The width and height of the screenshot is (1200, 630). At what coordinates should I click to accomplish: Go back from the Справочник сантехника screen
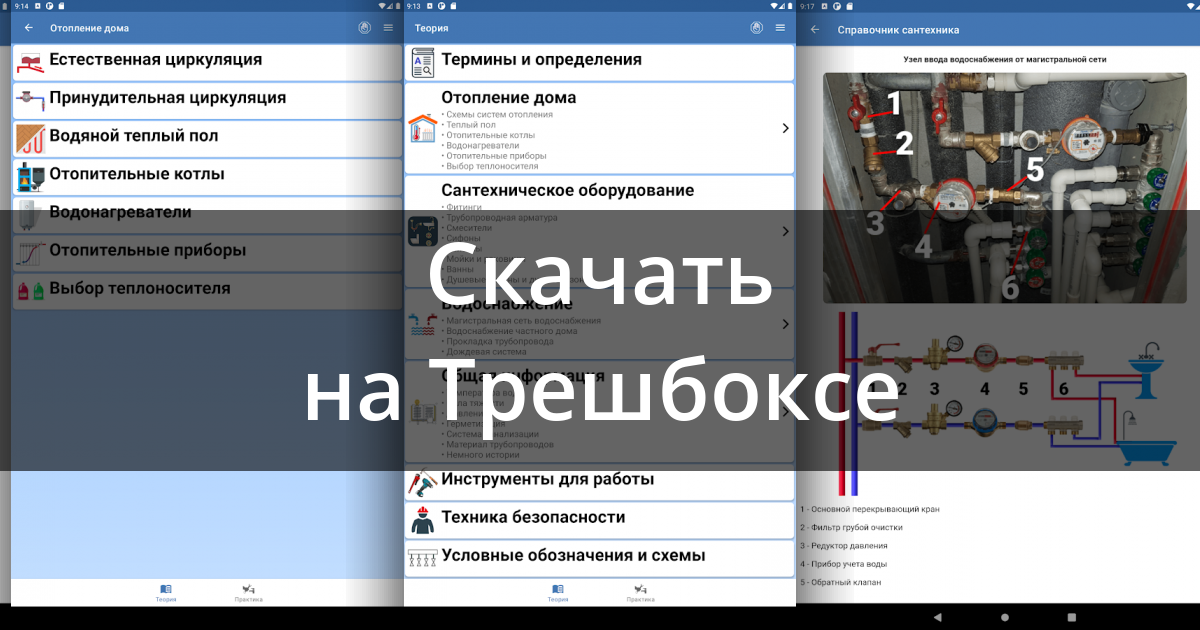[x=815, y=29]
